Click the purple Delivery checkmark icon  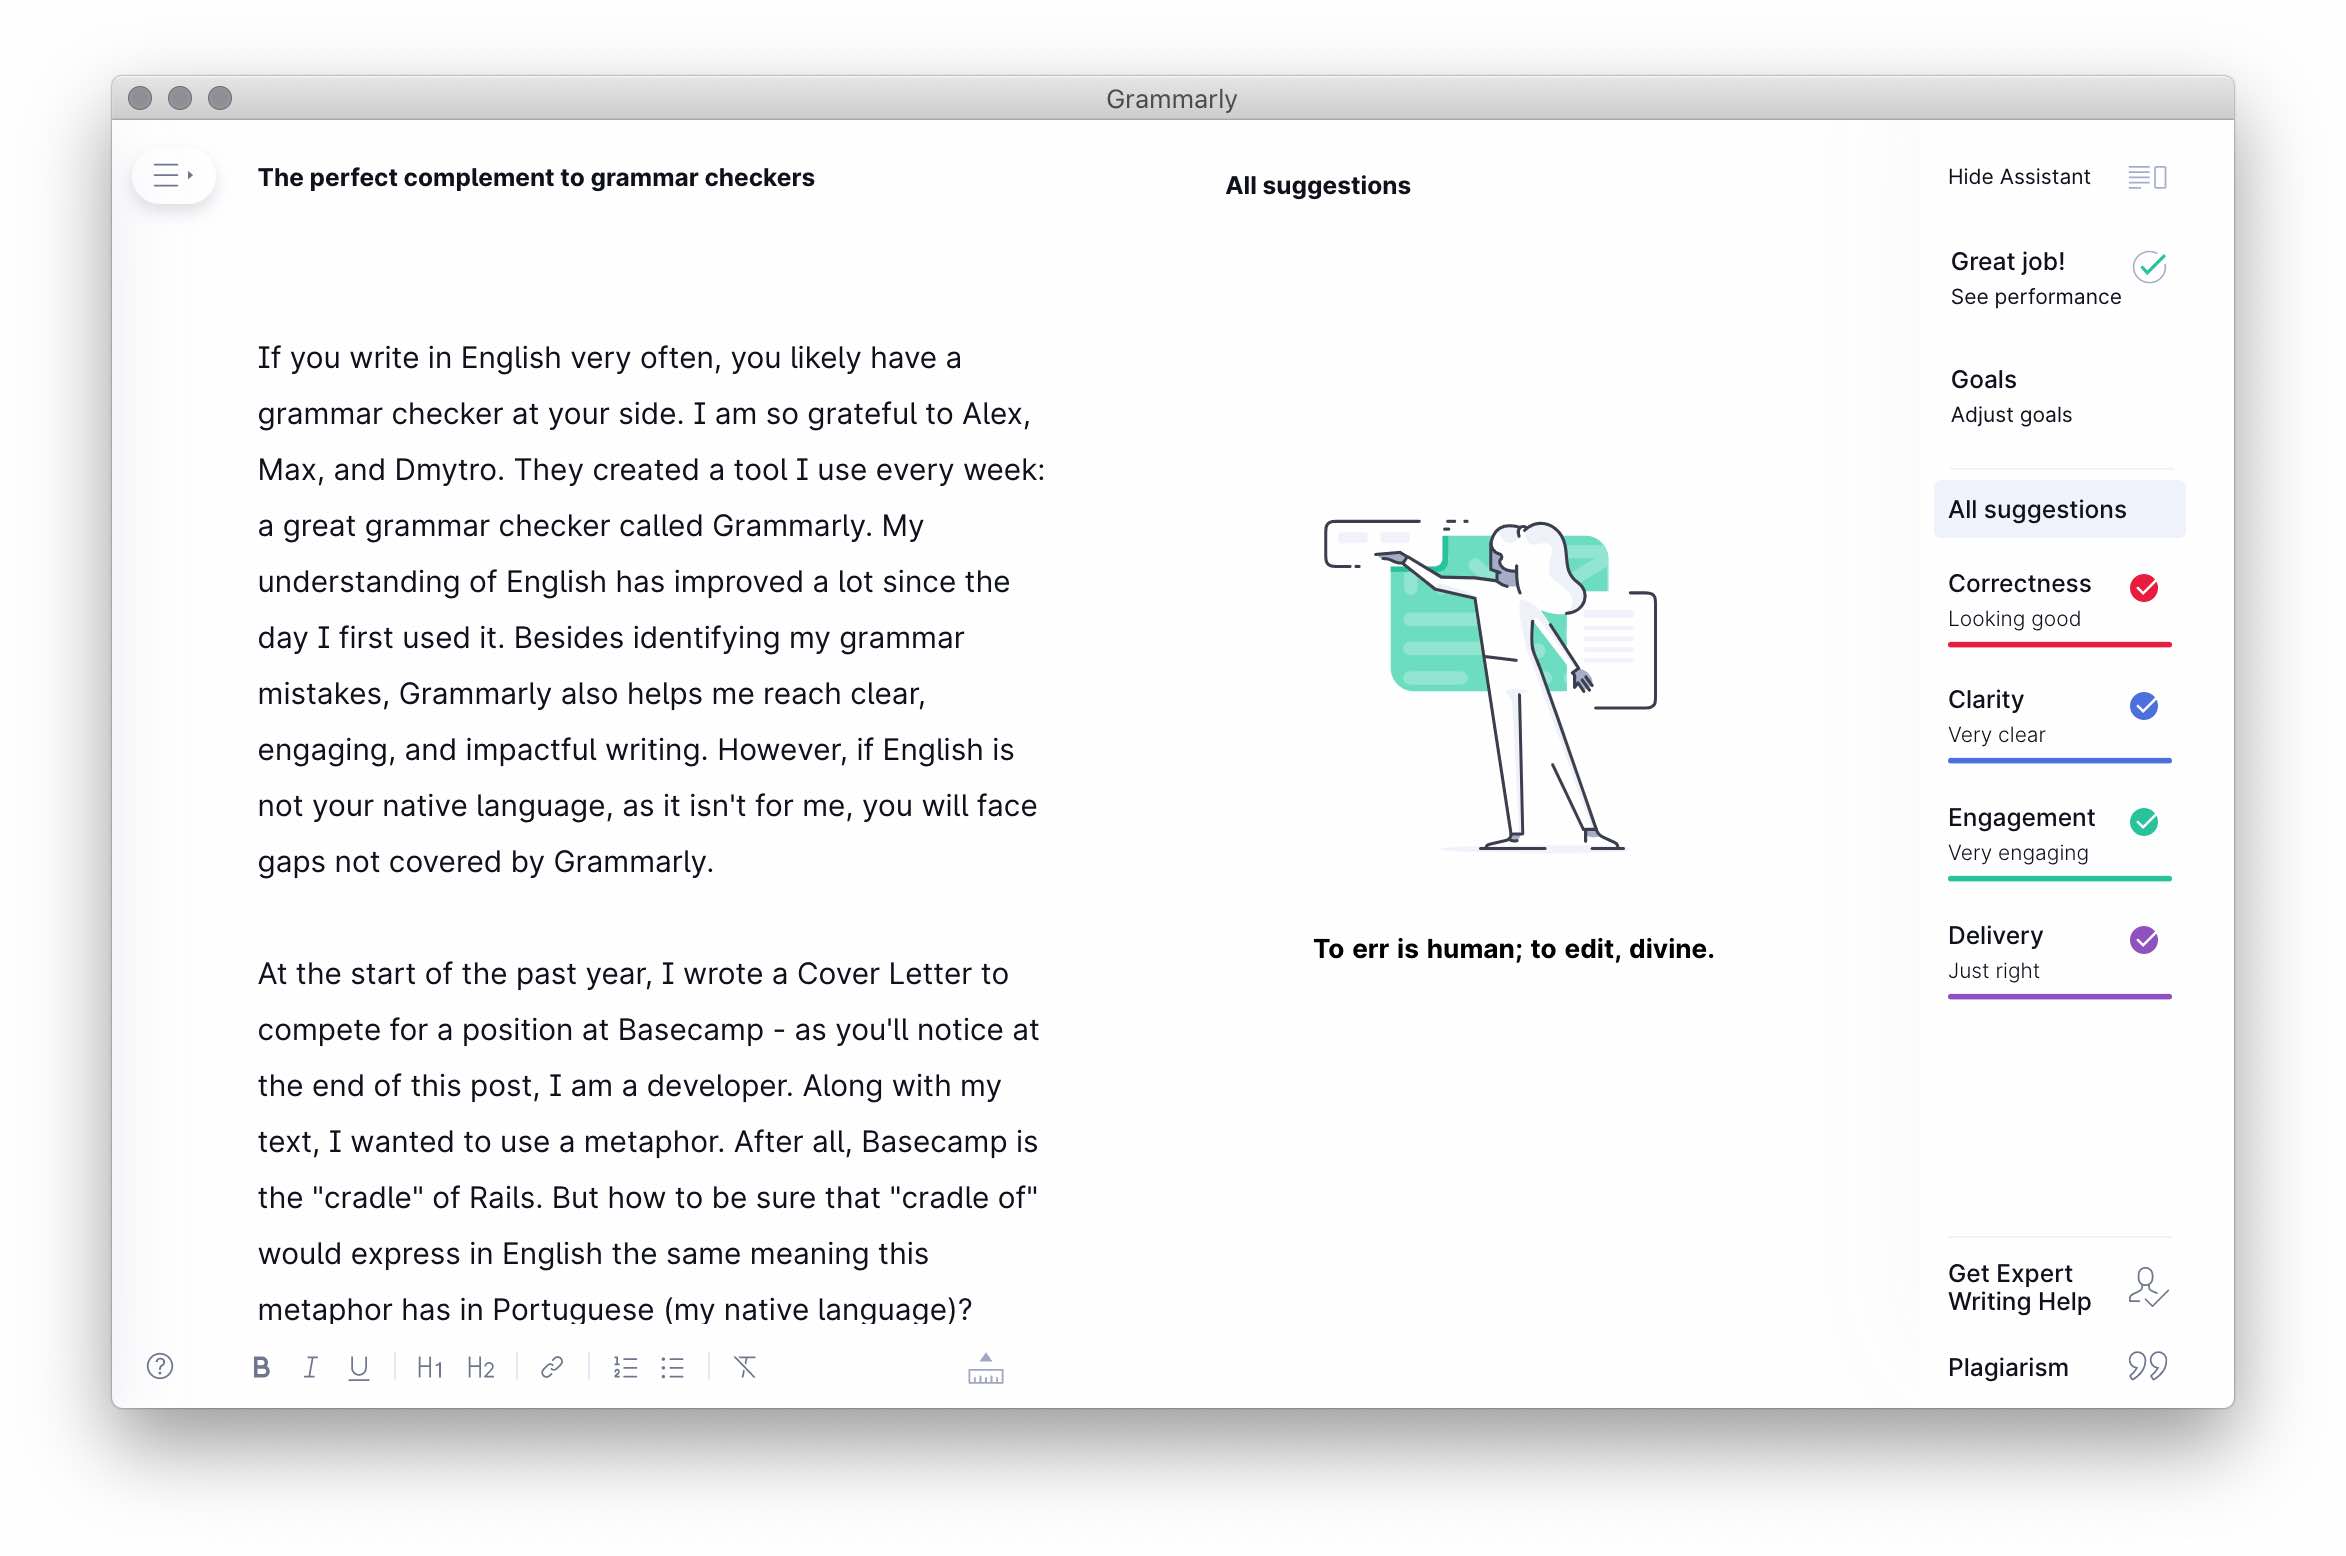tap(2143, 940)
